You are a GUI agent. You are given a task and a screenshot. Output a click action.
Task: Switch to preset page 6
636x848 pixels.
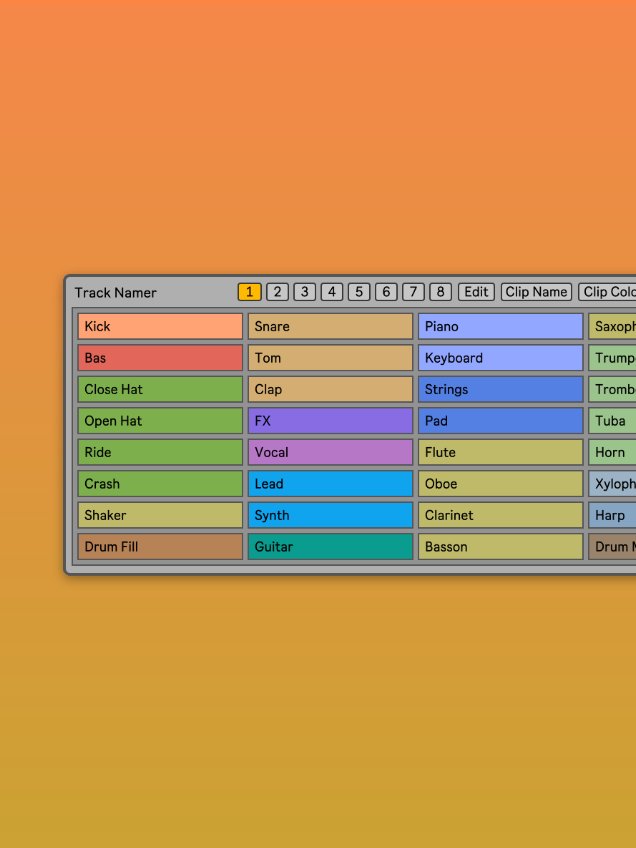click(x=386, y=292)
